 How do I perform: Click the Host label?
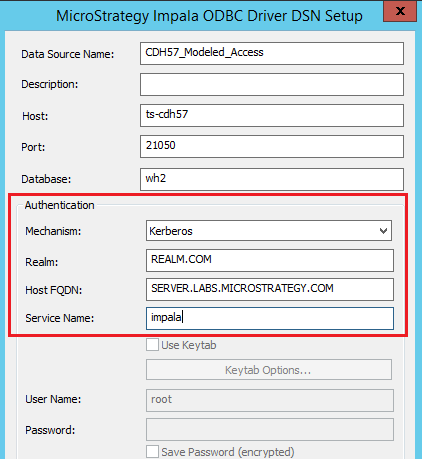(x=35, y=116)
